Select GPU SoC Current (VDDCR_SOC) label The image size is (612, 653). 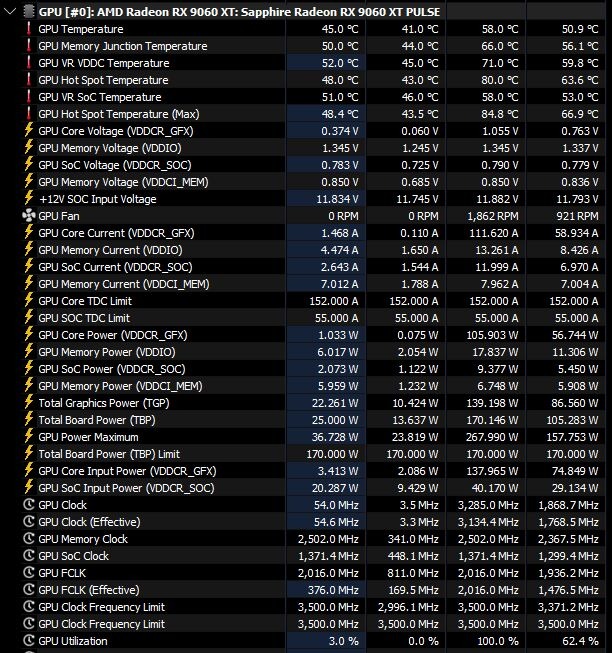115,267
